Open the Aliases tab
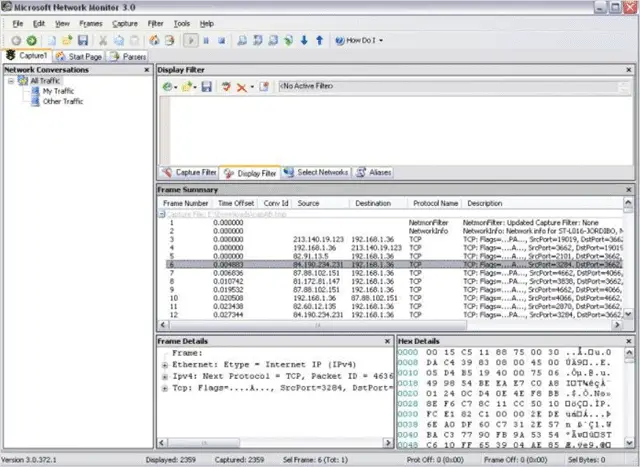The height and width of the screenshot is (467, 640). pyautogui.click(x=373, y=172)
